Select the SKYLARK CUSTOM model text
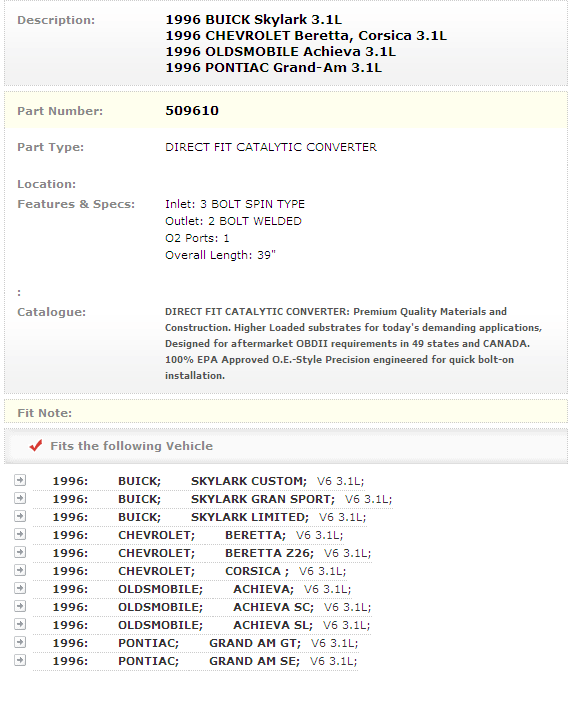Viewport: 570px width, 720px height. (x=248, y=481)
